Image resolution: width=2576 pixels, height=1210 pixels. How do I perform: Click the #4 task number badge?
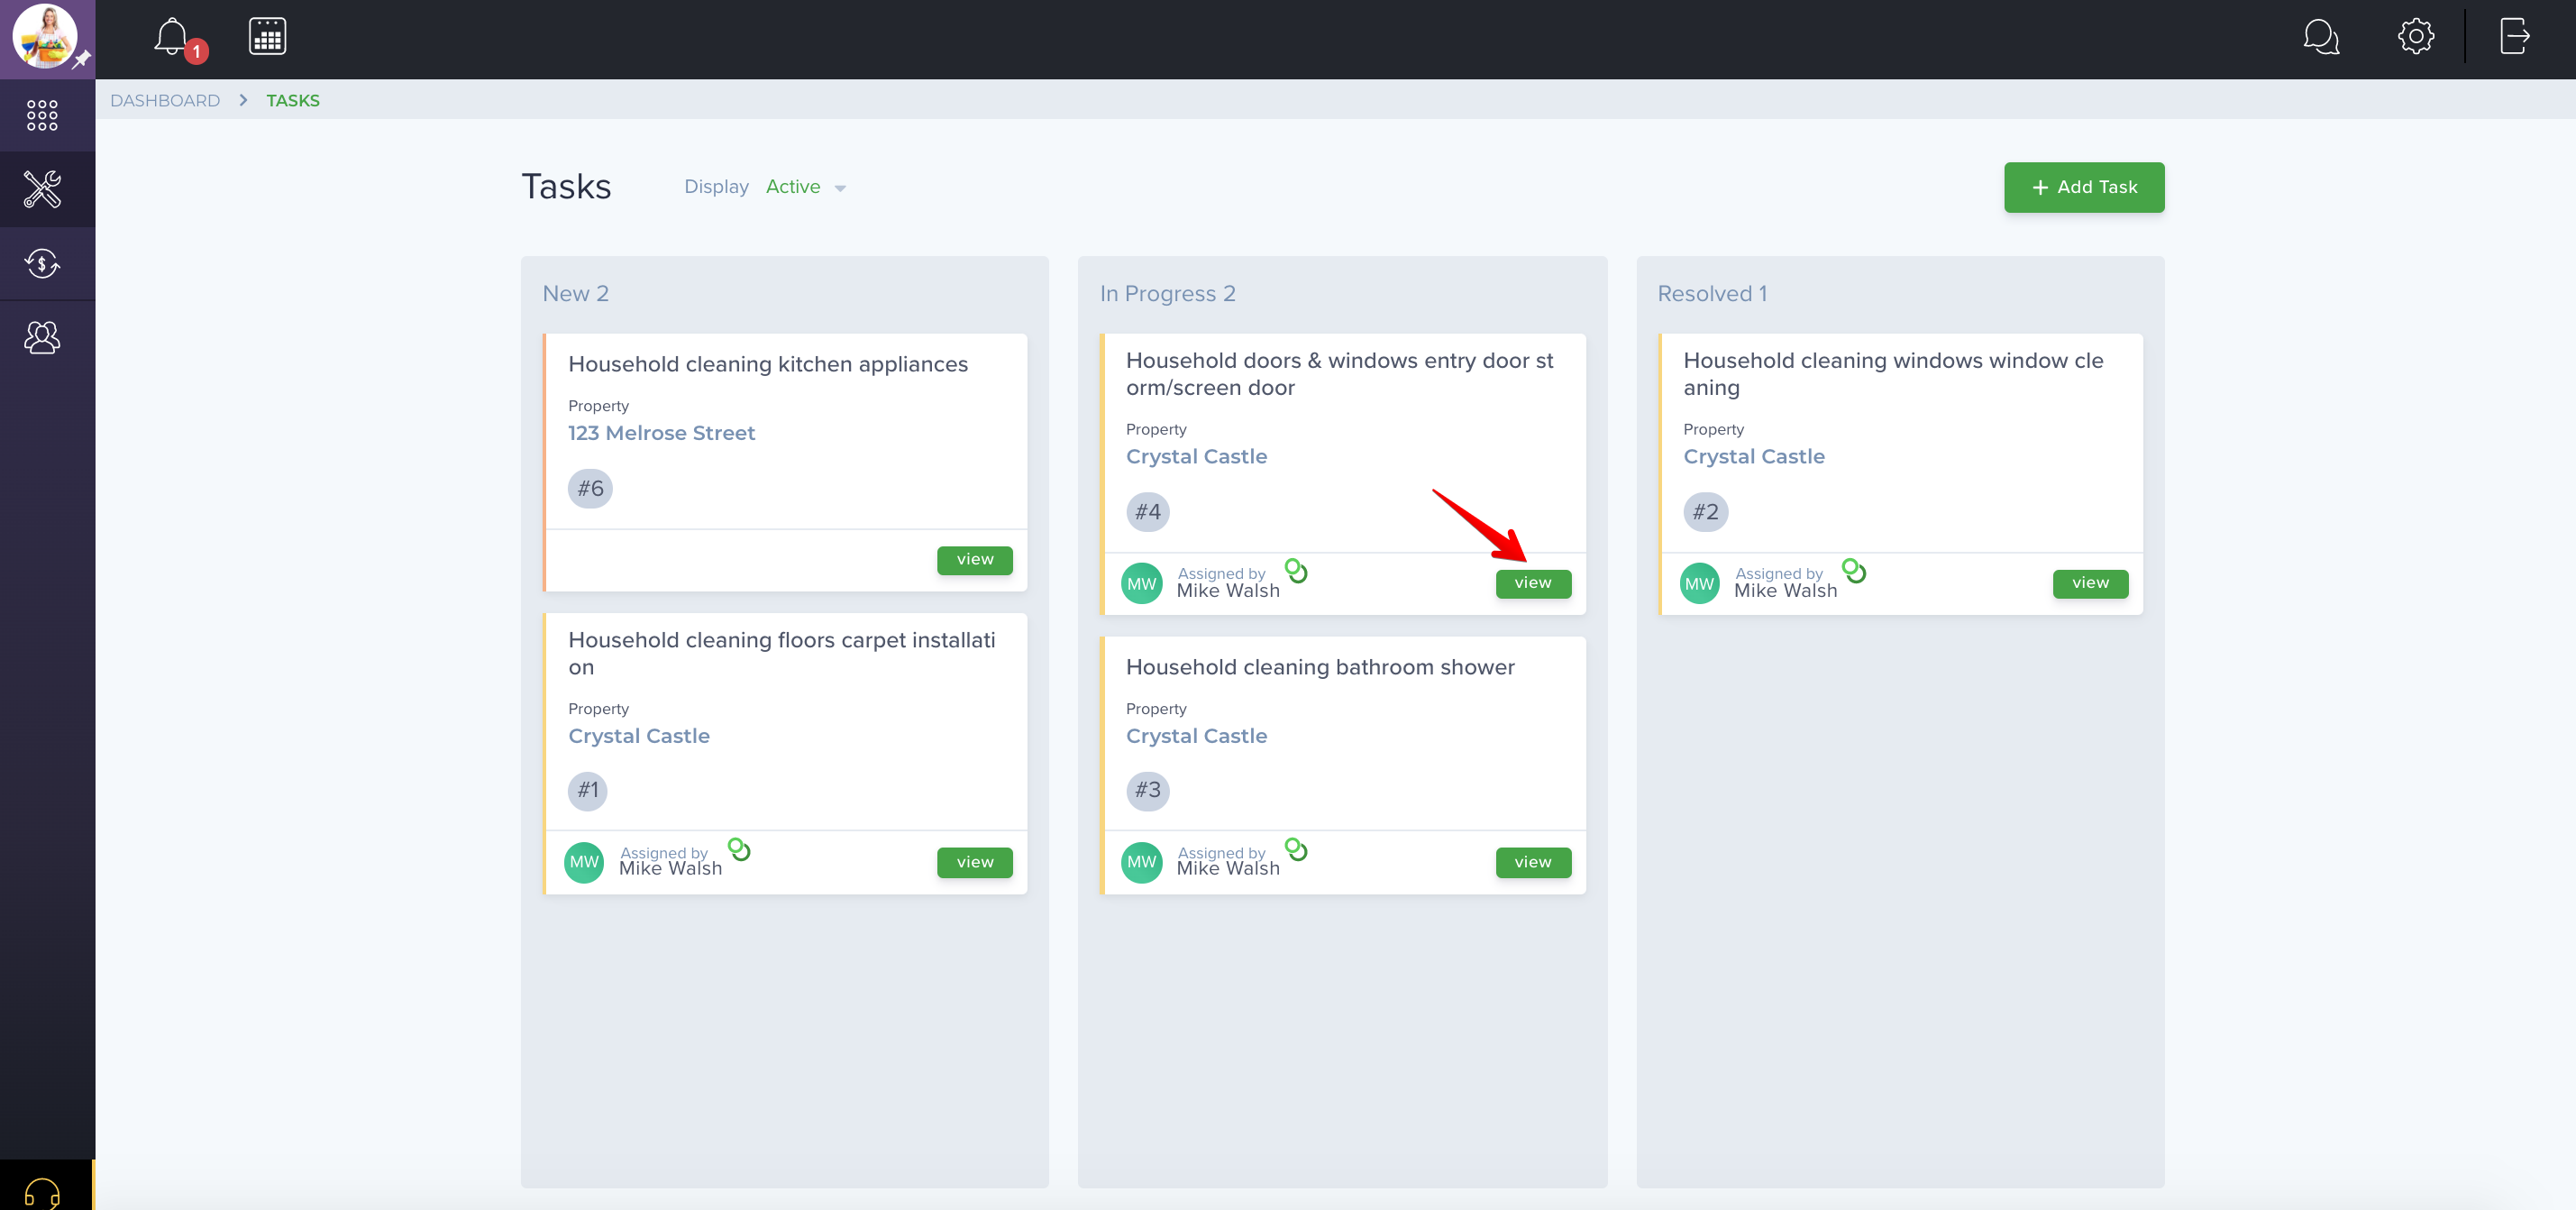tap(1148, 512)
